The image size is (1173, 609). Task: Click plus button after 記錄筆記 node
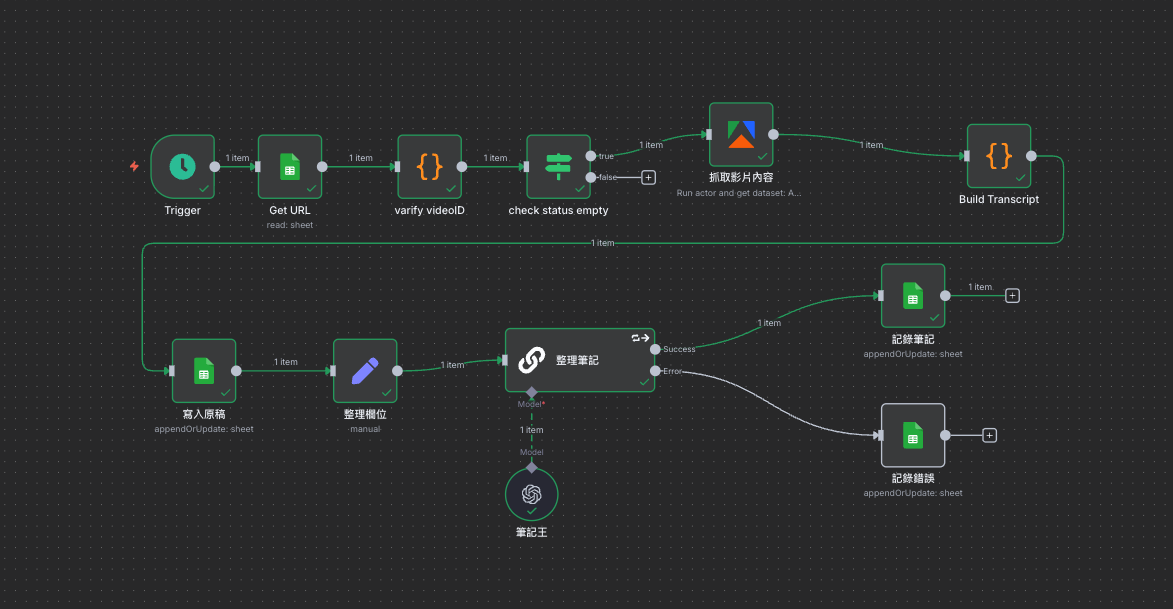tap(1012, 295)
